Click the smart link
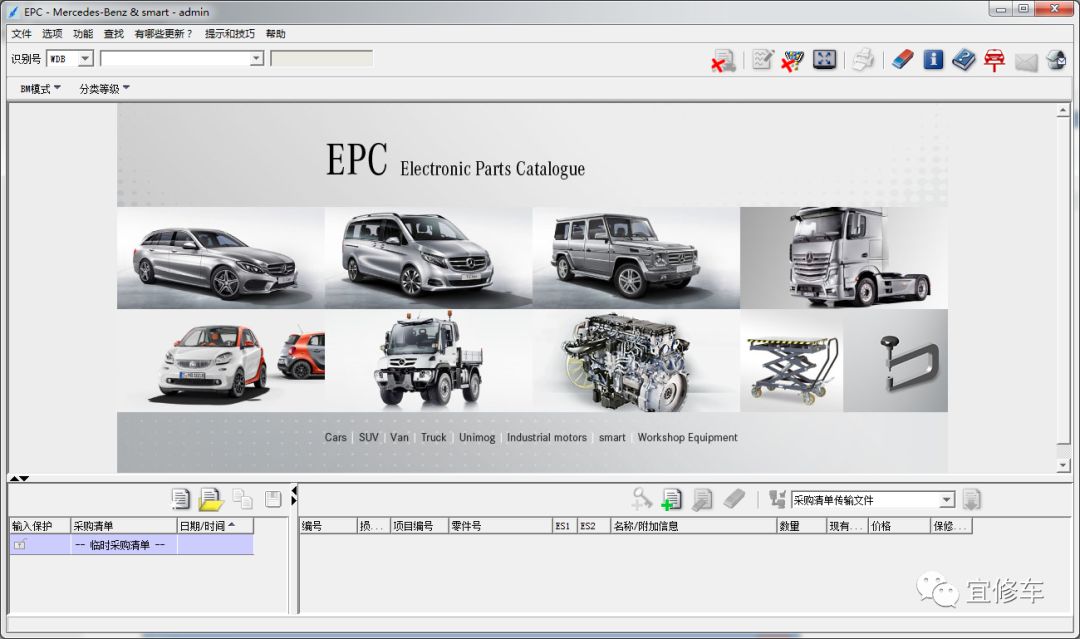This screenshot has width=1080, height=639. (612, 437)
